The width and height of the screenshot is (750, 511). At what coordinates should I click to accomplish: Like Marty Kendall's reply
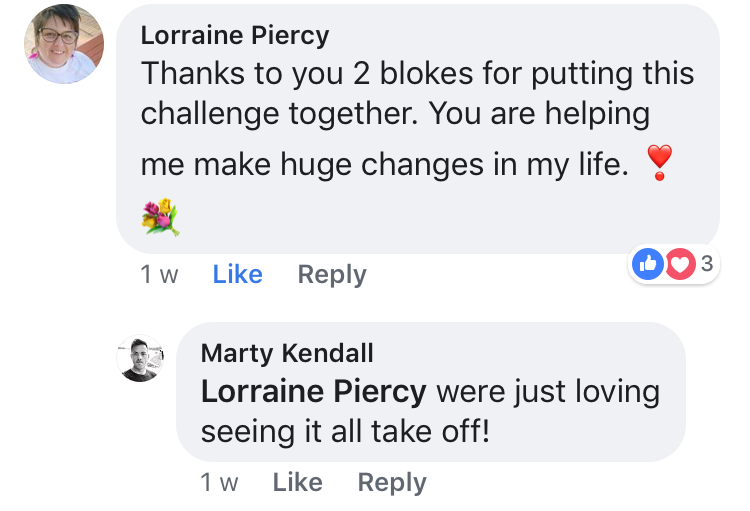298,483
